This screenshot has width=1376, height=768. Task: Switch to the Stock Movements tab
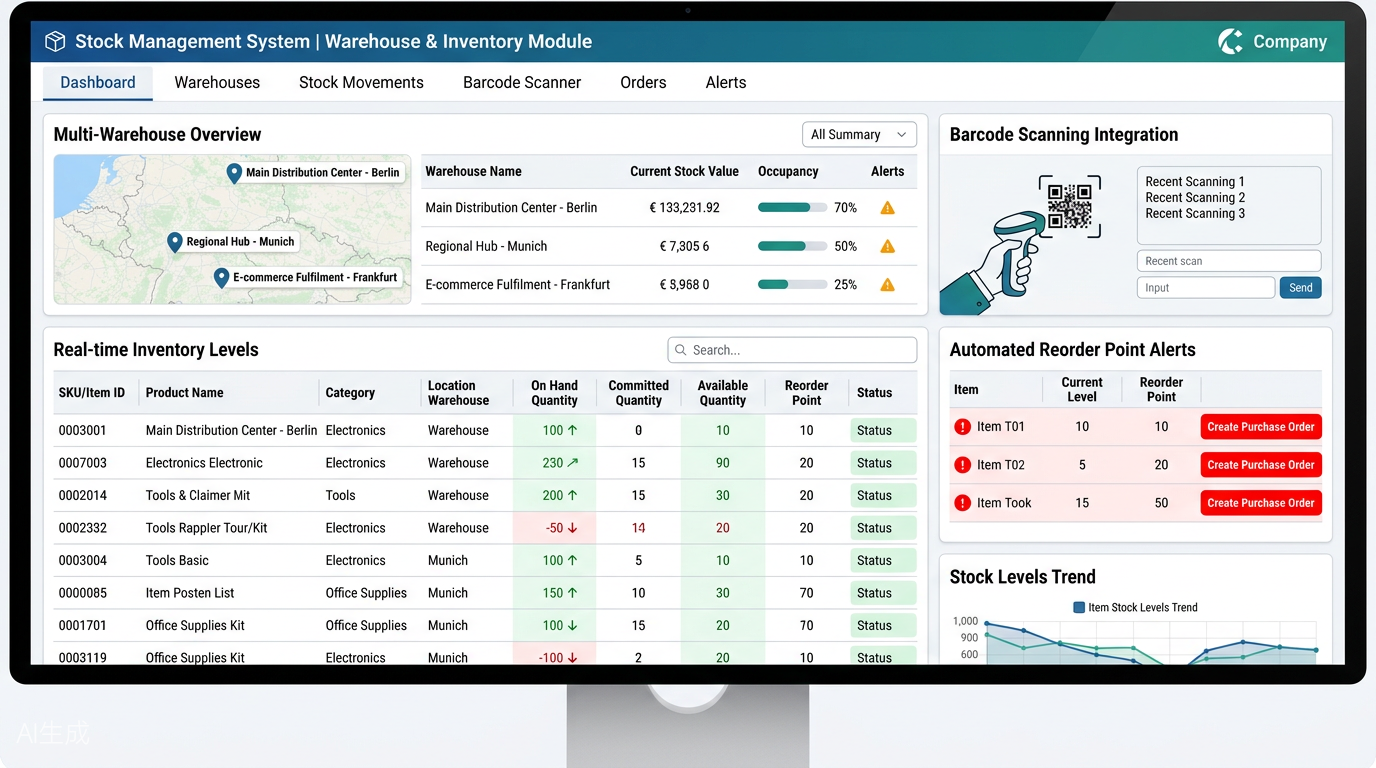click(361, 83)
